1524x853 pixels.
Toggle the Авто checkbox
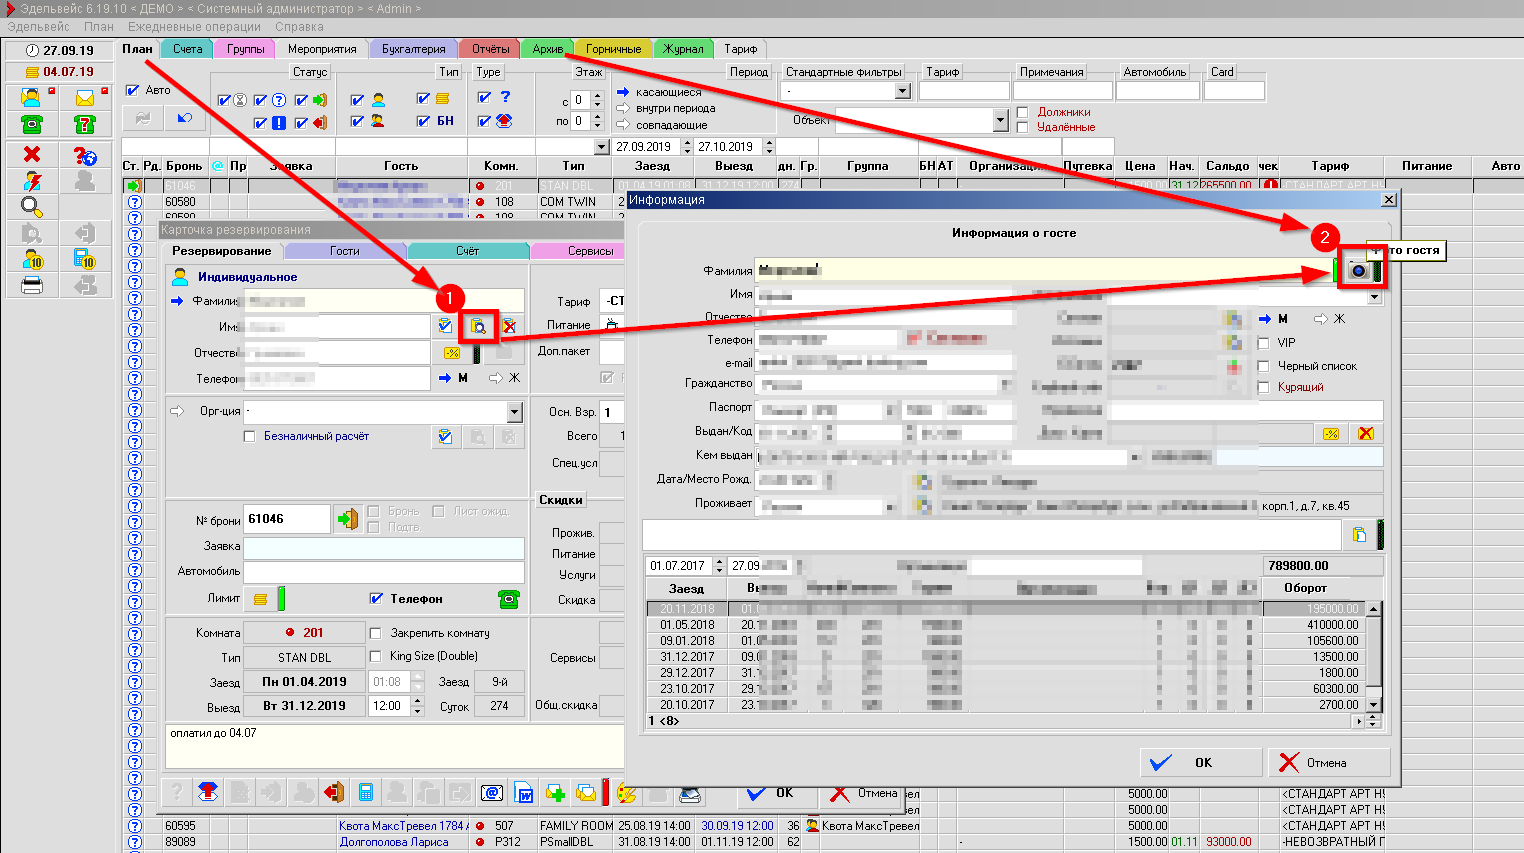(x=132, y=90)
